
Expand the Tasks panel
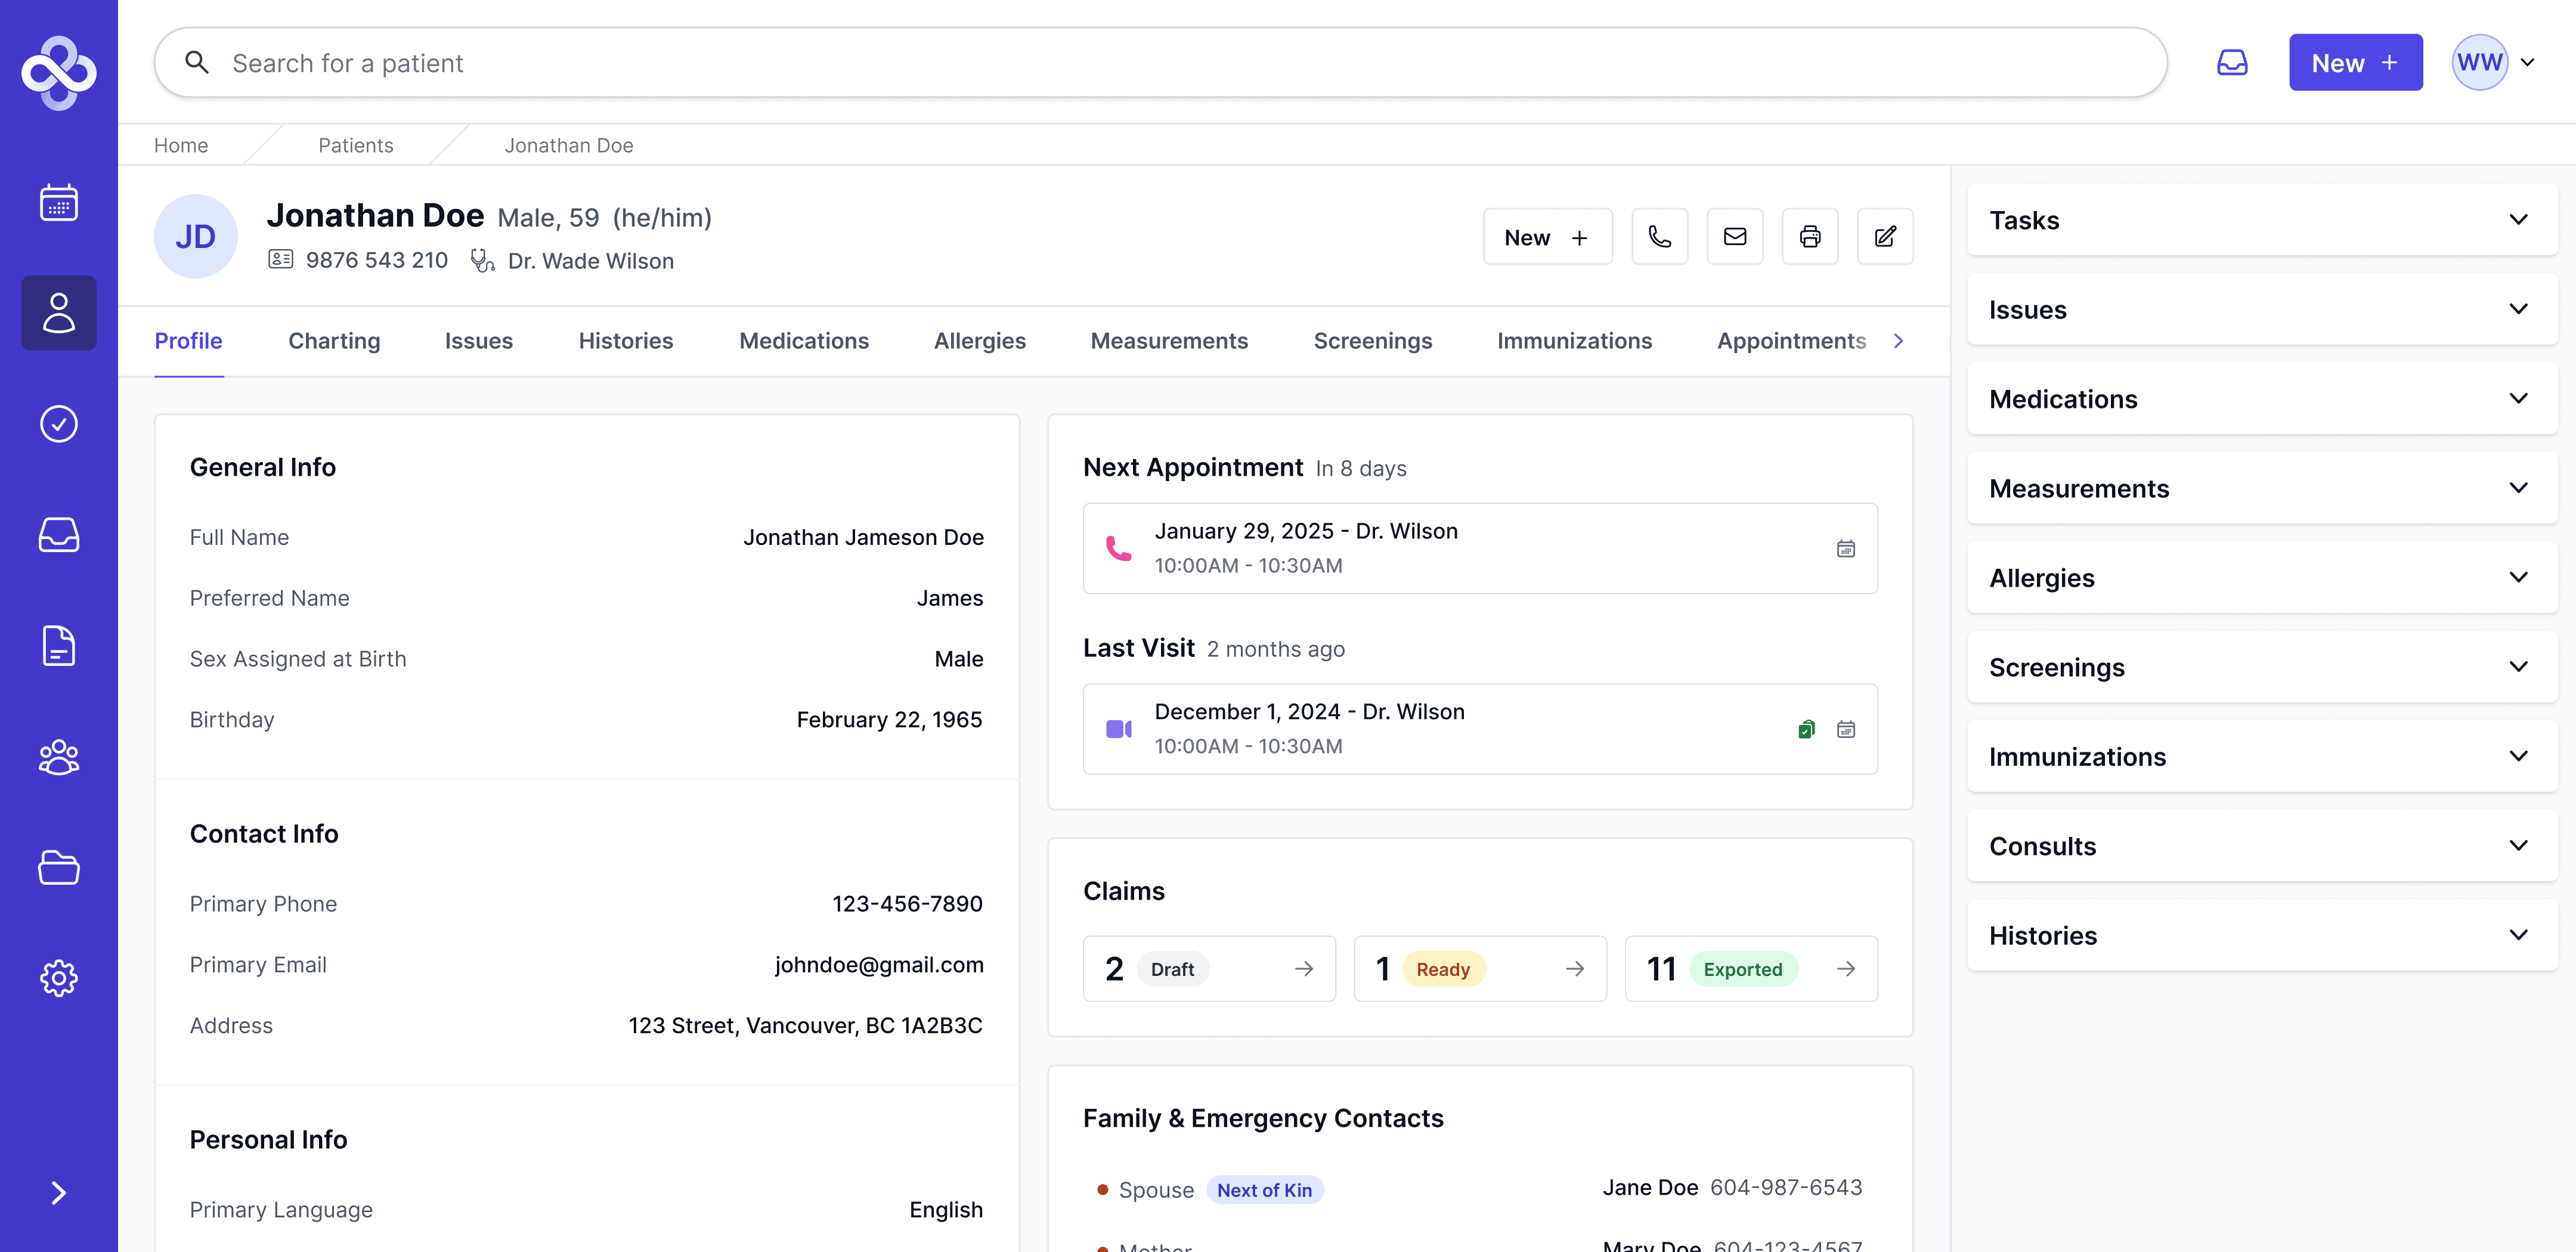(2261, 220)
